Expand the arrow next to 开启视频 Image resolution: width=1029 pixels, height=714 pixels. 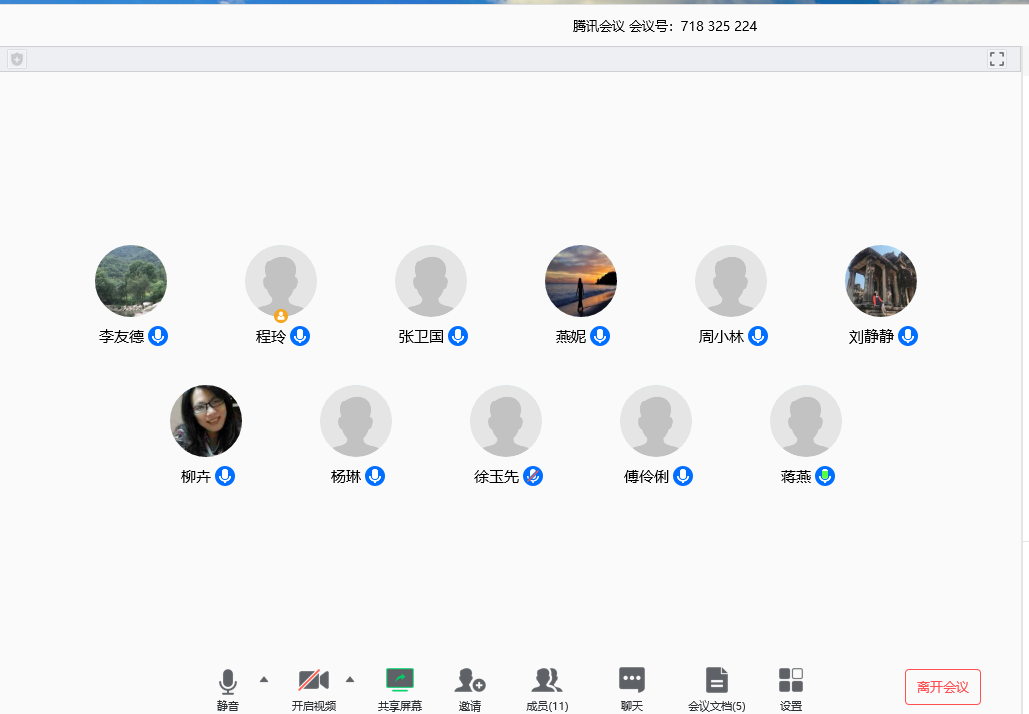coord(350,679)
